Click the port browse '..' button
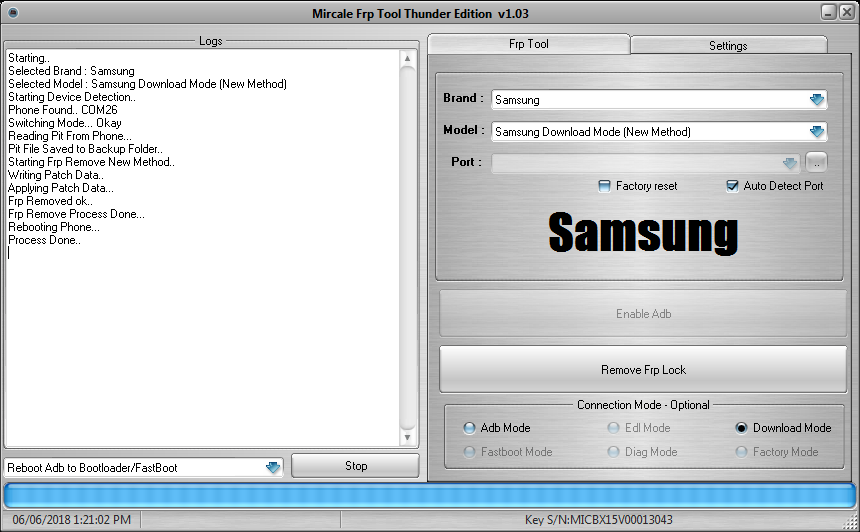860x532 pixels. (x=816, y=163)
